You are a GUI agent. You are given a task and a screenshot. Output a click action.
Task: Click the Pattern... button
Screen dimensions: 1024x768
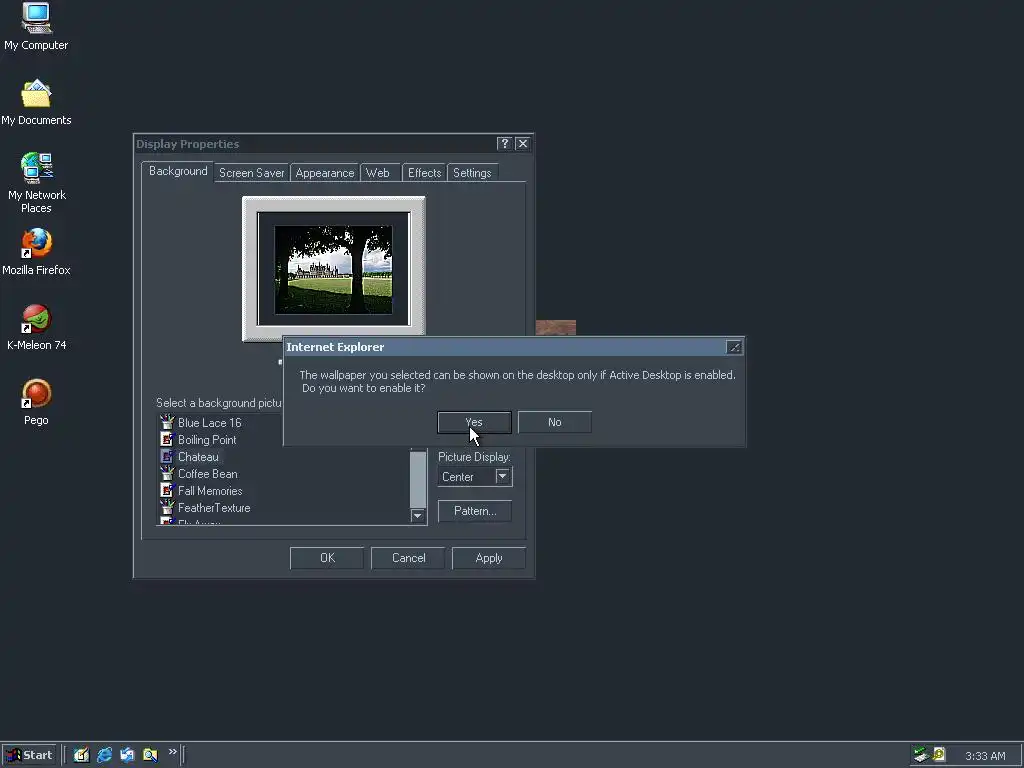click(475, 511)
